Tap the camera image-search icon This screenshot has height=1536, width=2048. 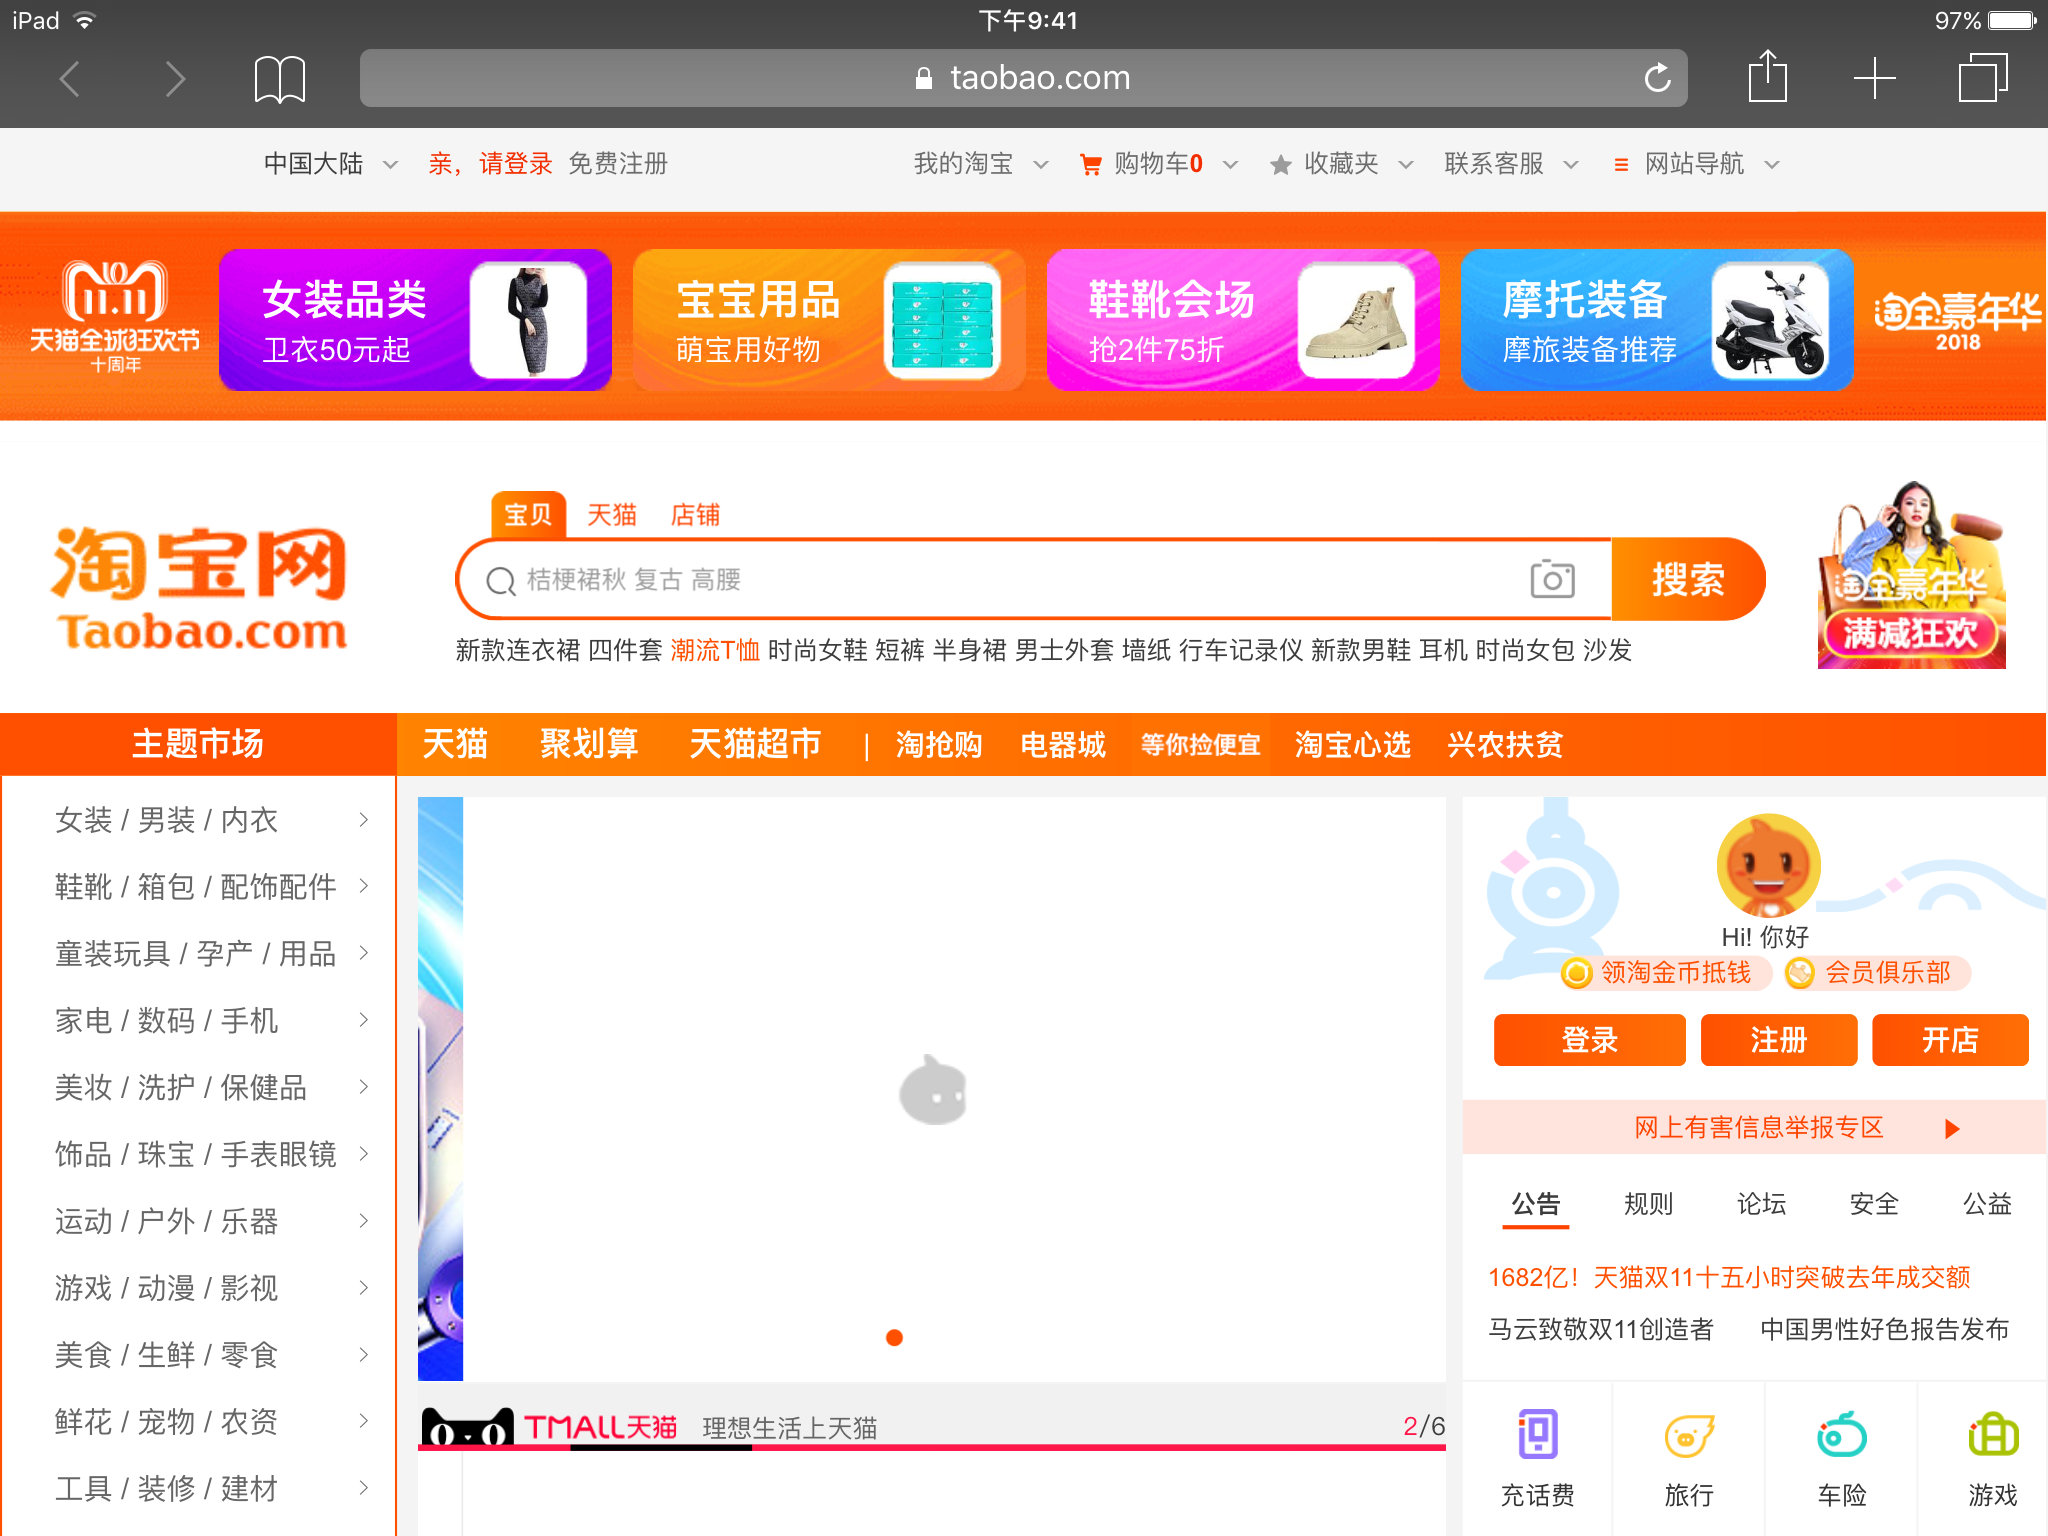point(1552,579)
